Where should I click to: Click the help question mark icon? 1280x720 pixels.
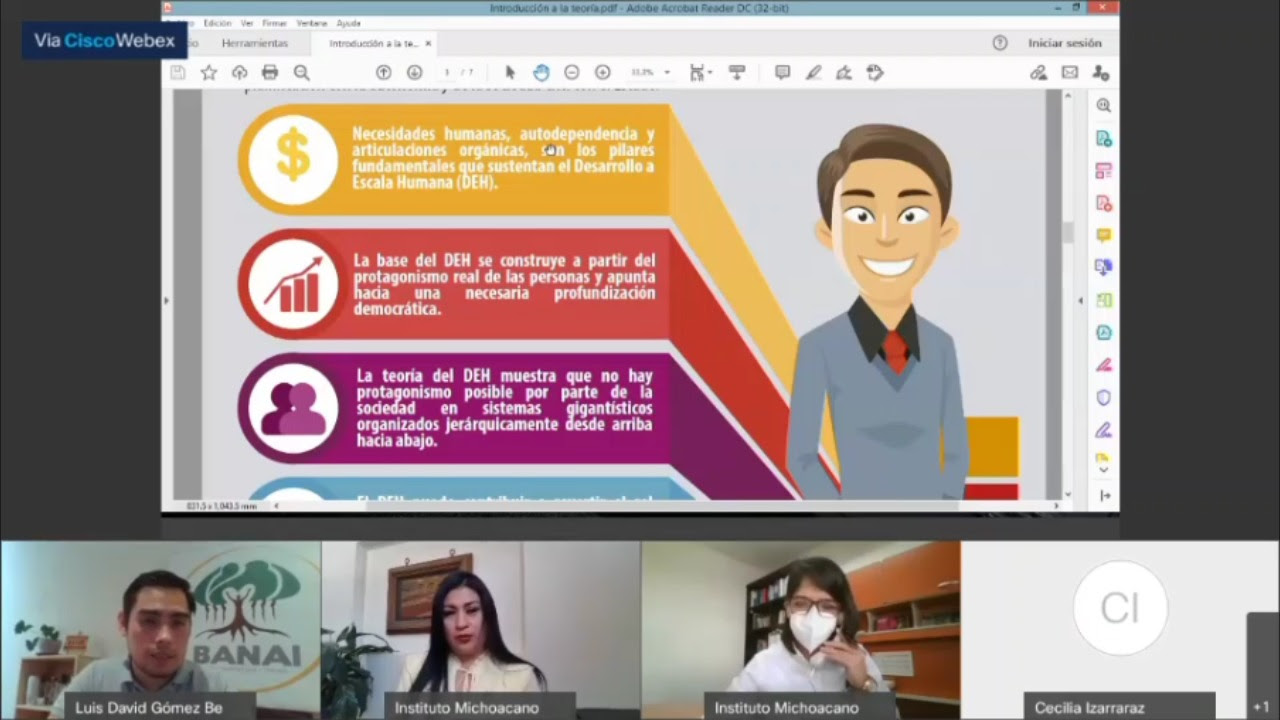coord(1000,43)
